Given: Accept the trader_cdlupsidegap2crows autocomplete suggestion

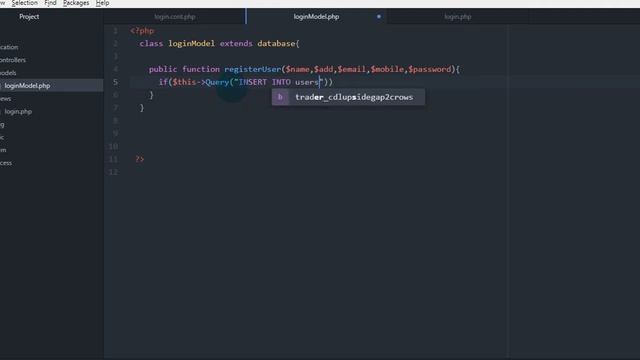Looking at the screenshot, I should (x=348, y=97).
